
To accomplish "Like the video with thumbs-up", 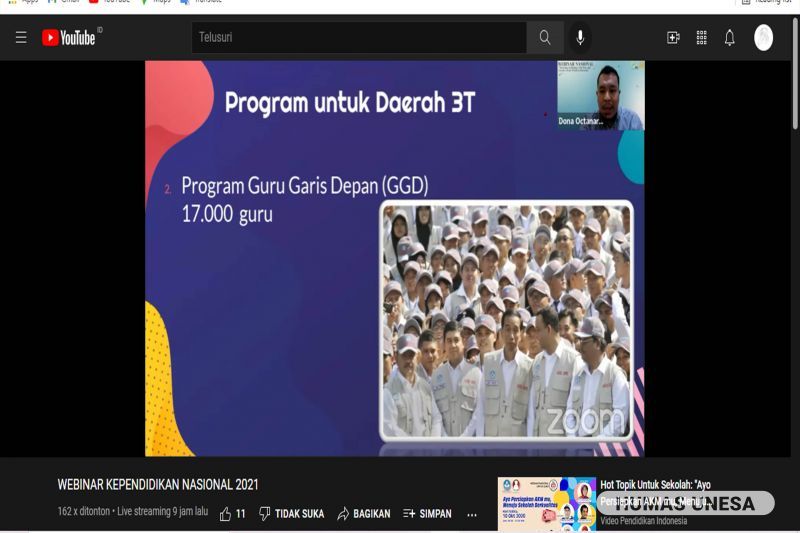I will tap(226, 514).
